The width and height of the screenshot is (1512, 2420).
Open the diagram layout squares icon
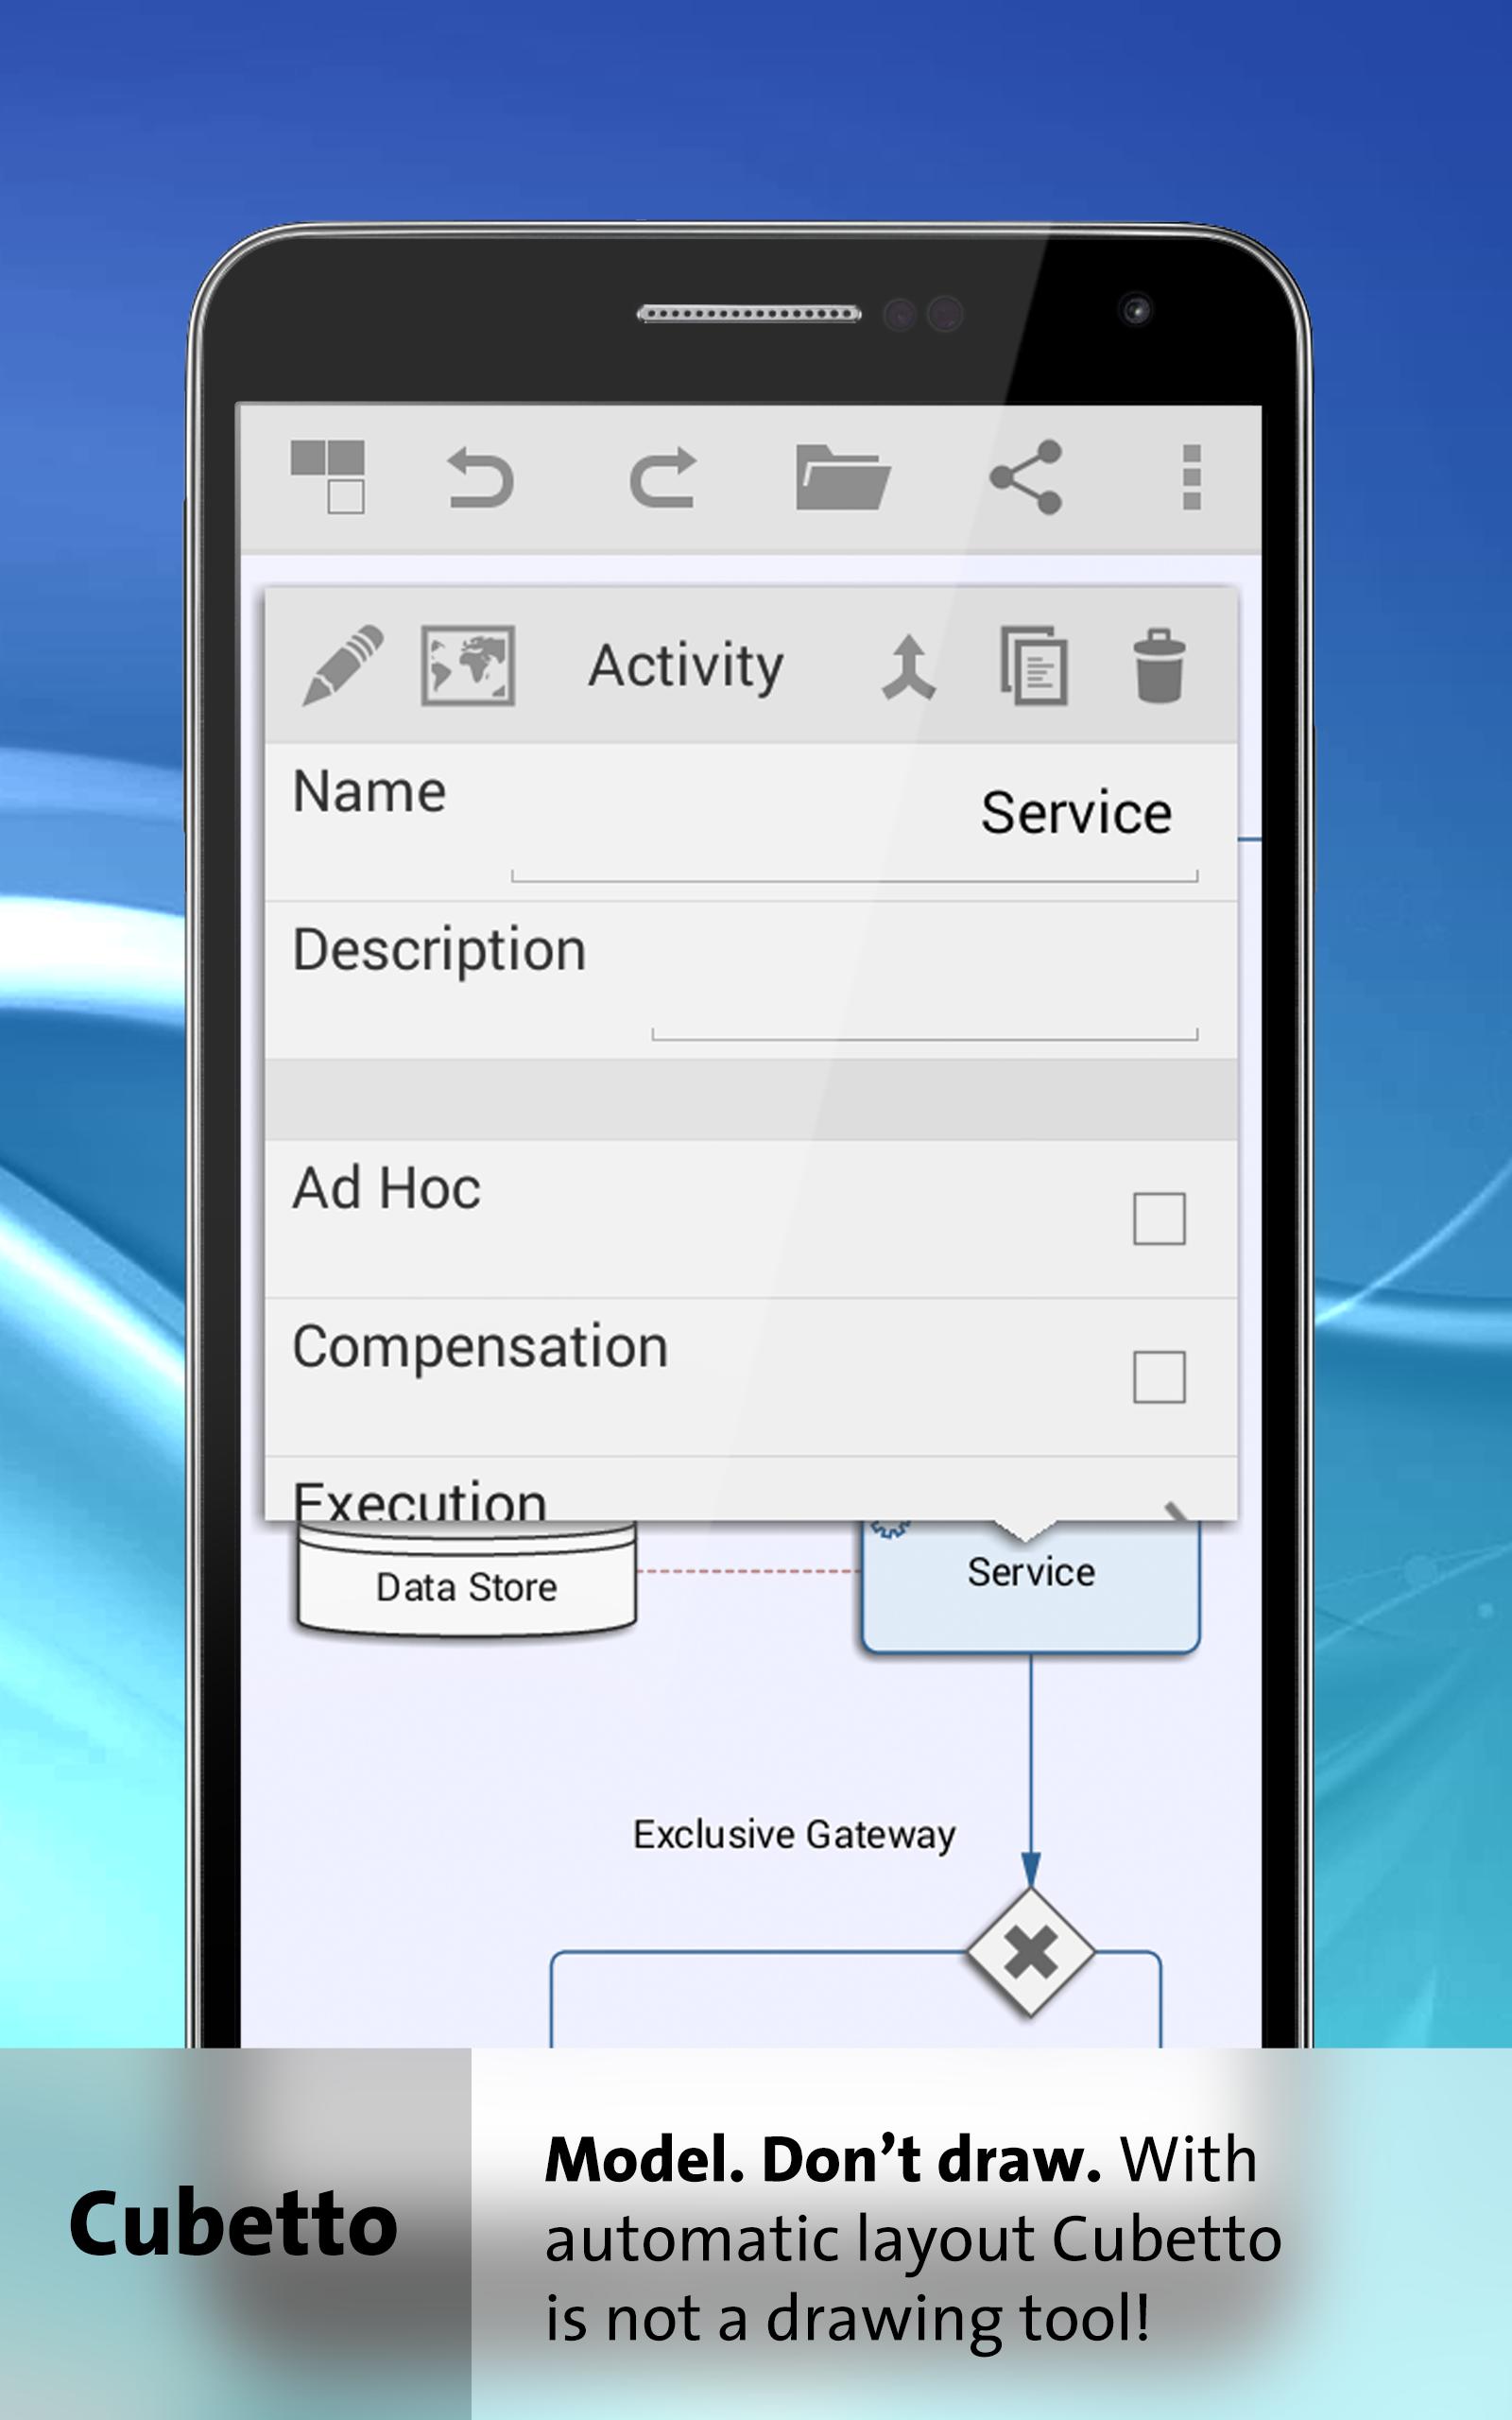click(x=327, y=477)
